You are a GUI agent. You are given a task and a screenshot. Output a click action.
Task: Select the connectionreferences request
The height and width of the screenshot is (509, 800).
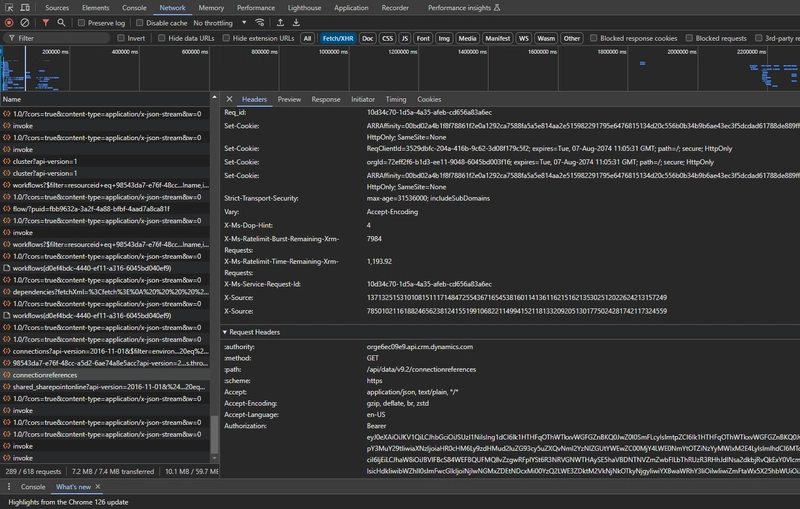tap(46, 374)
